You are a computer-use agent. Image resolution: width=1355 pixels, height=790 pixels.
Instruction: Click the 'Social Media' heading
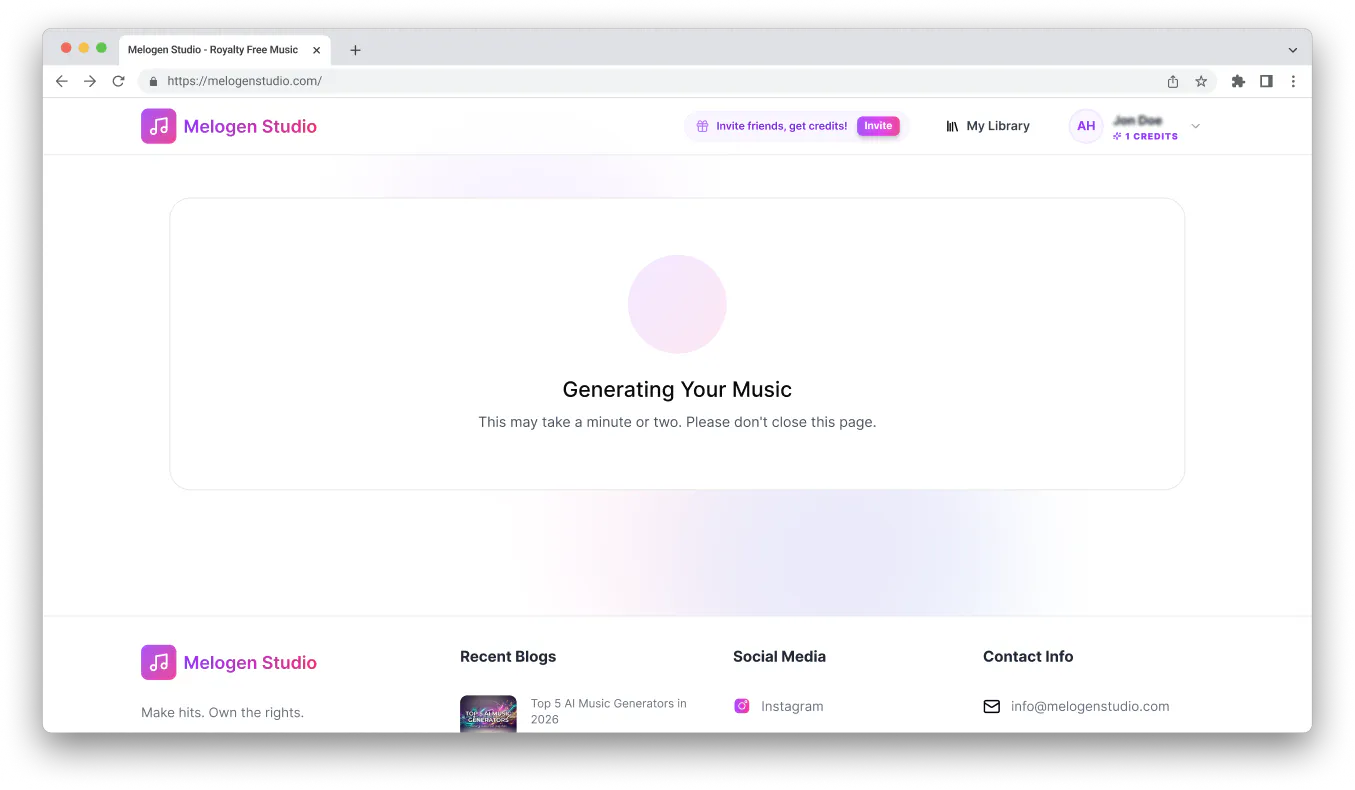coord(779,657)
